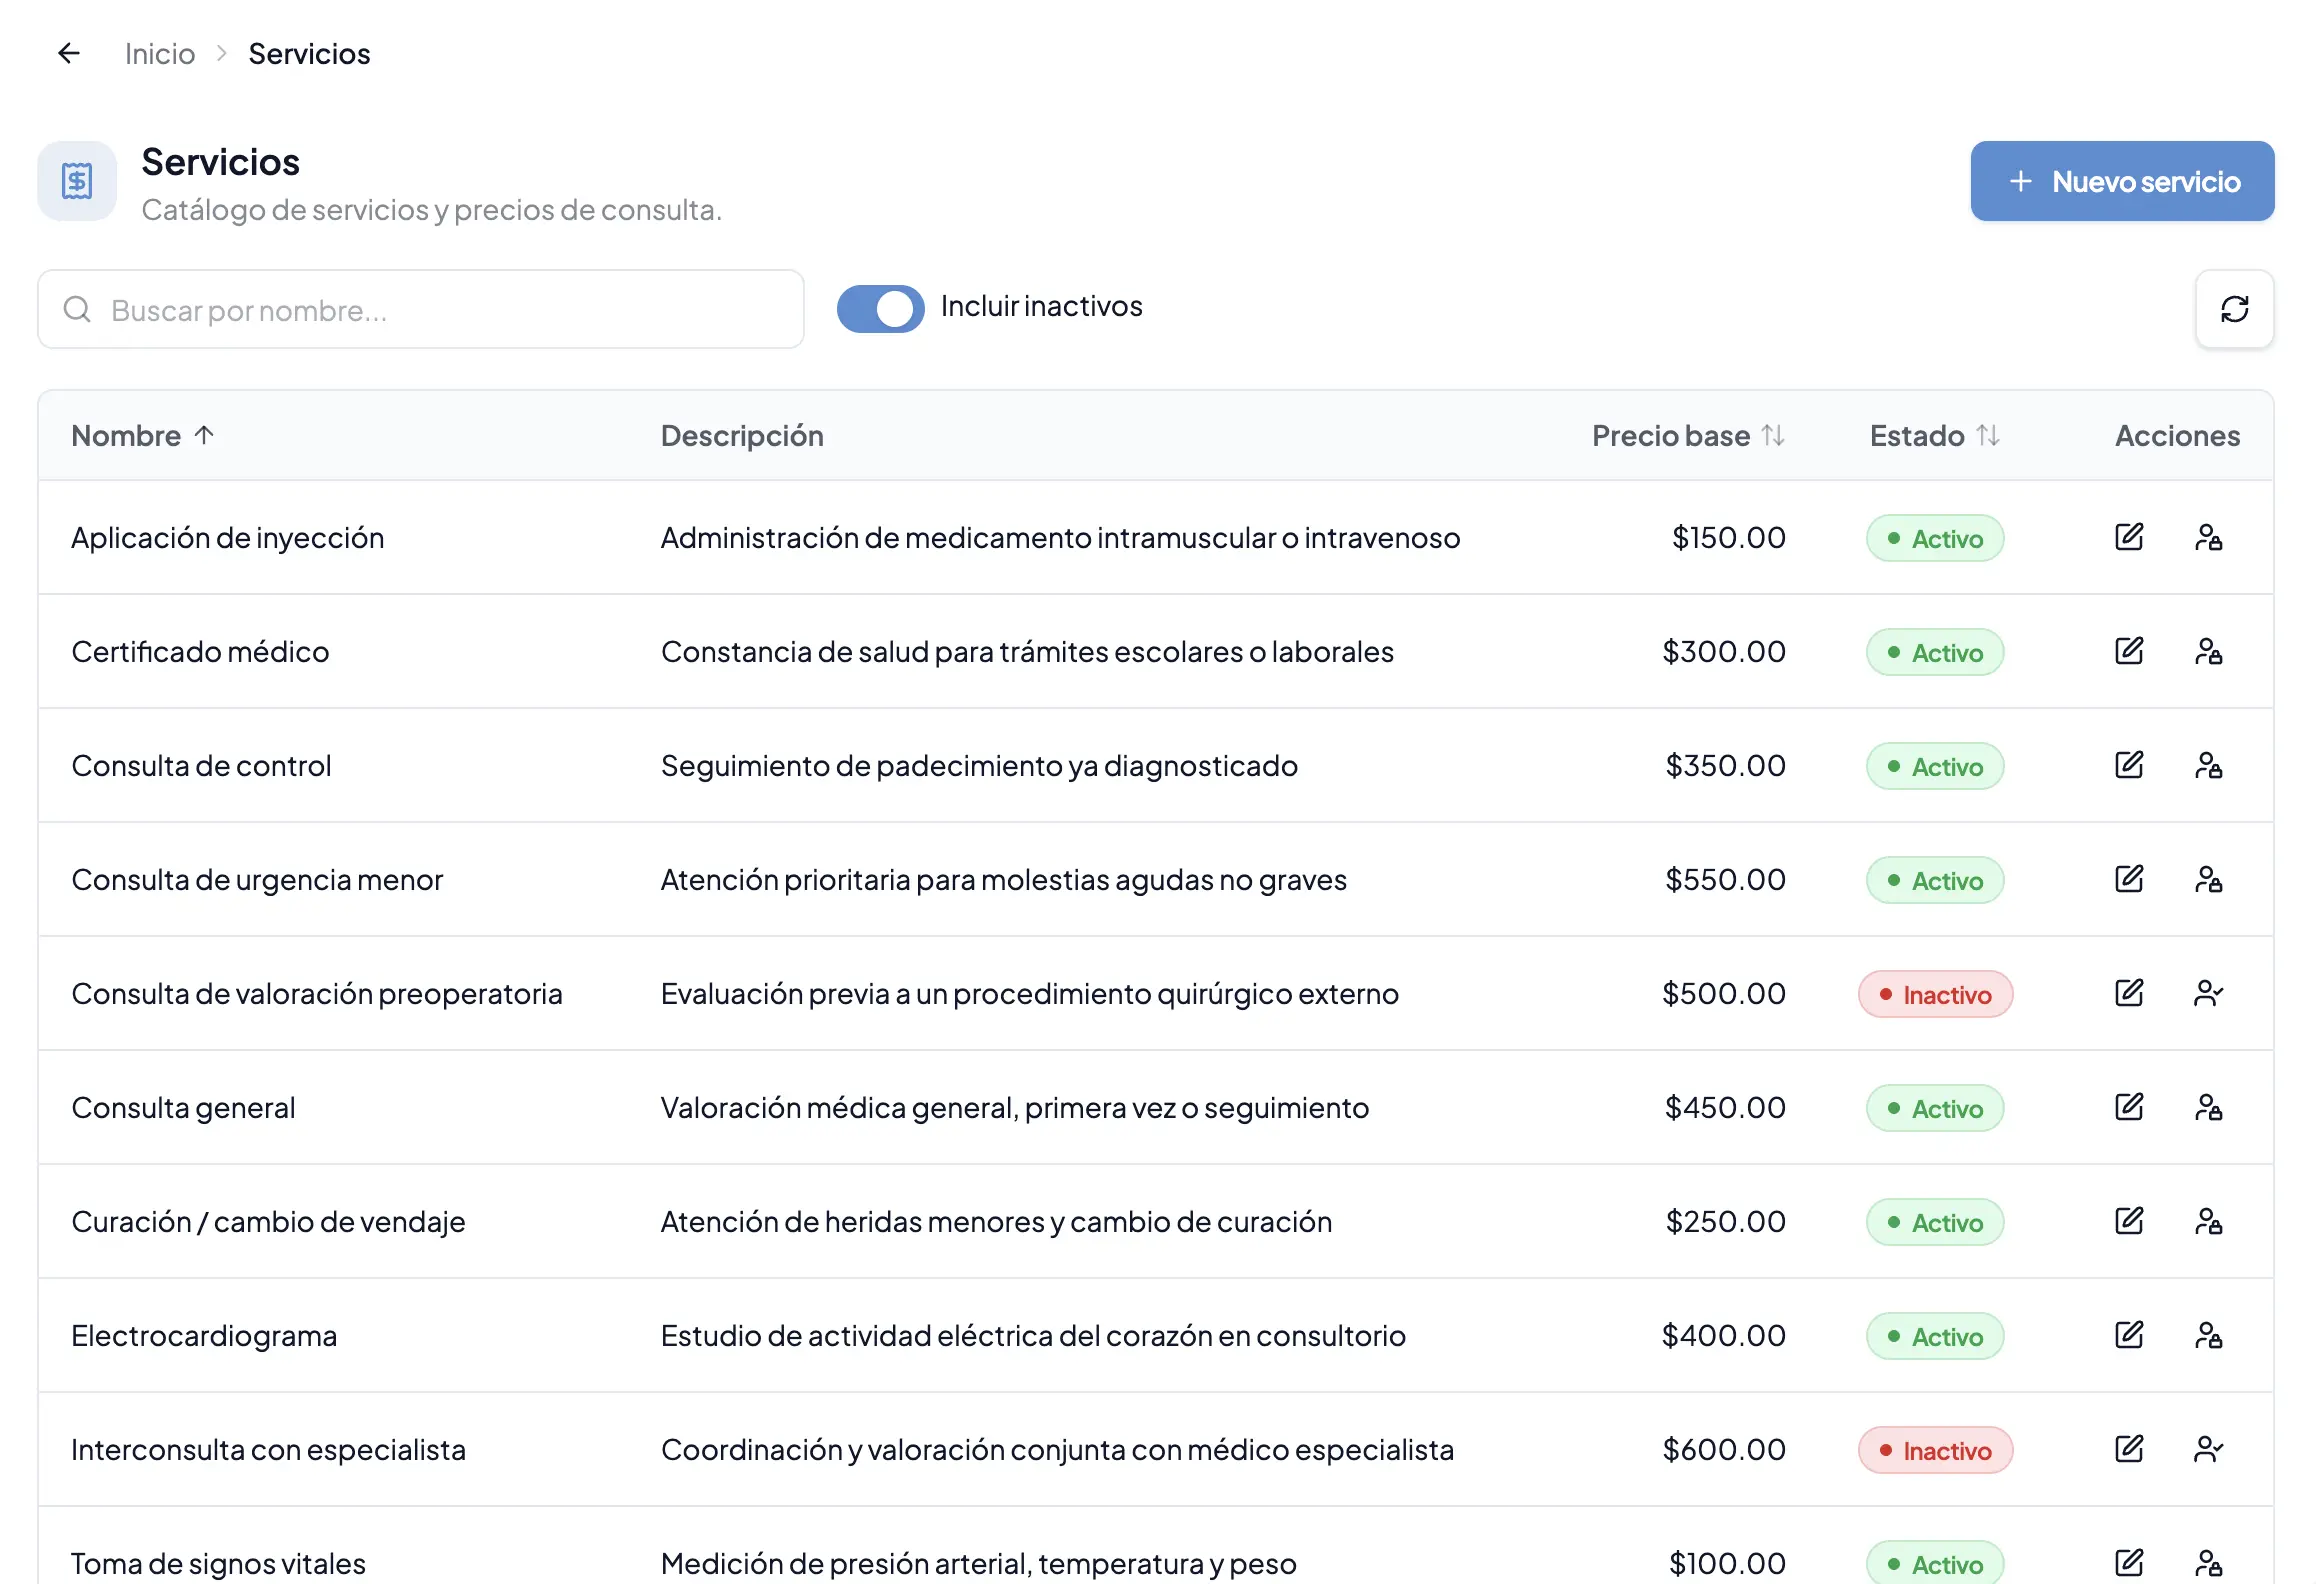This screenshot has width=2316, height=1584.
Task: Deactivate the Electrocardiograma service
Action: point(2208,1335)
